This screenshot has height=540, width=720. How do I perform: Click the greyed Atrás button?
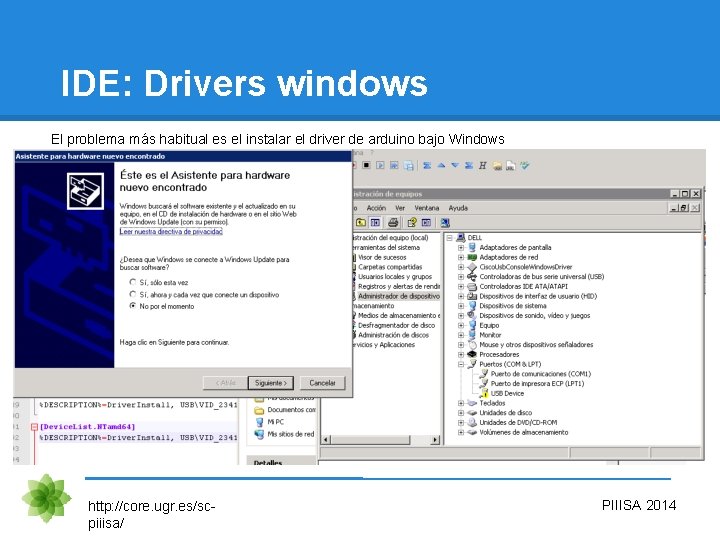[x=225, y=383]
